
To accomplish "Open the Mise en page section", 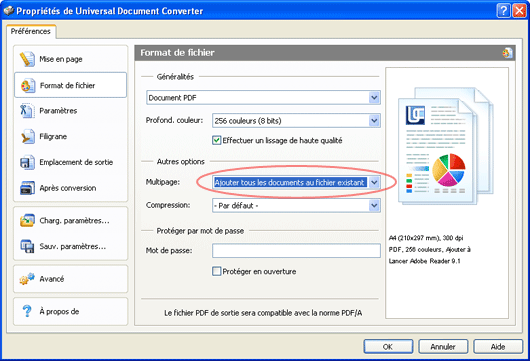I will [70, 59].
